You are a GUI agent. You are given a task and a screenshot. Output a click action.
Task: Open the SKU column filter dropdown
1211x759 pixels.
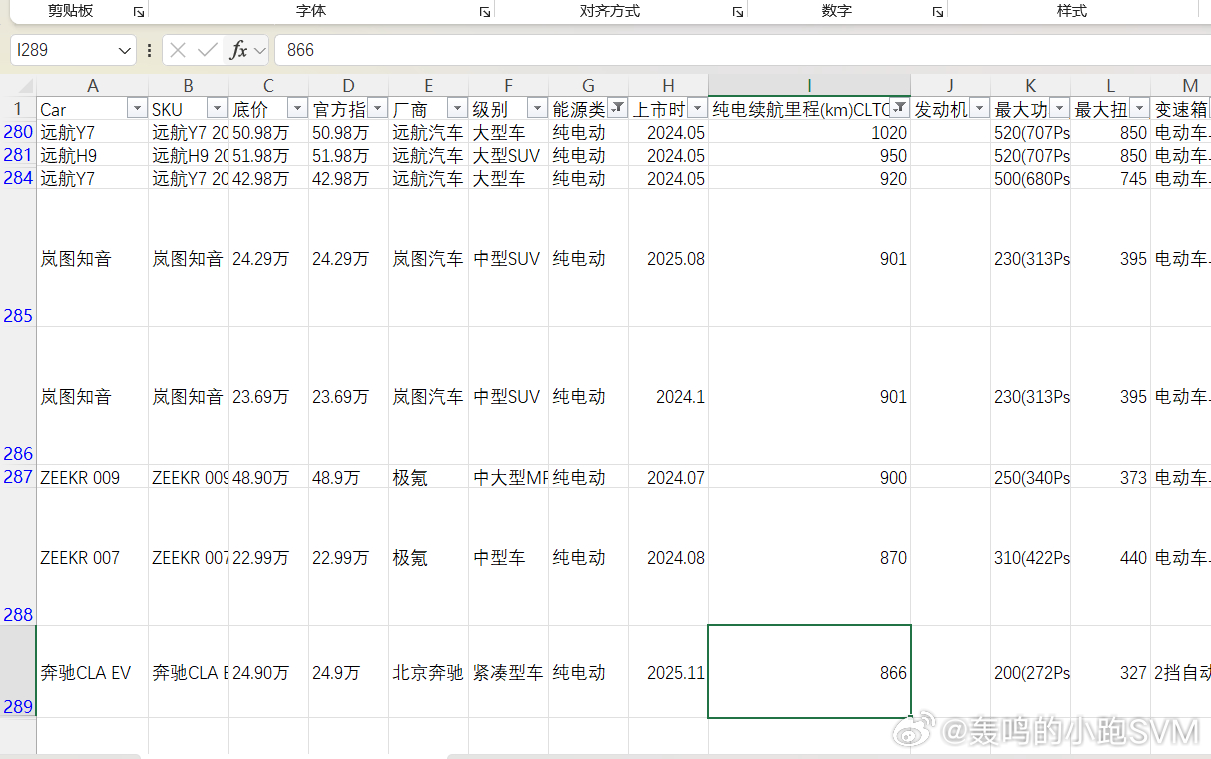[217, 108]
